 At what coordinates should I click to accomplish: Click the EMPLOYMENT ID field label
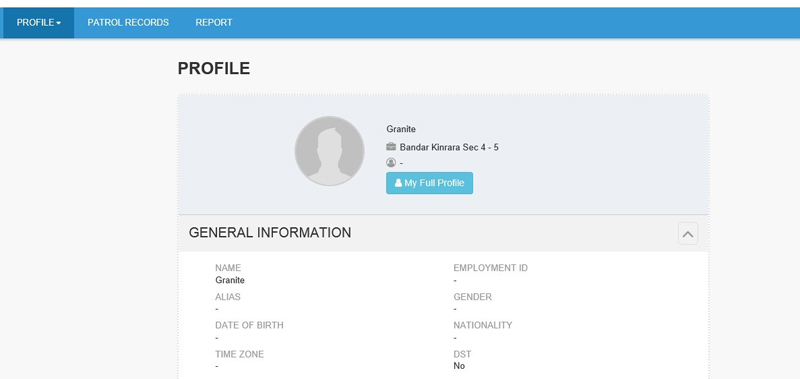[490, 268]
